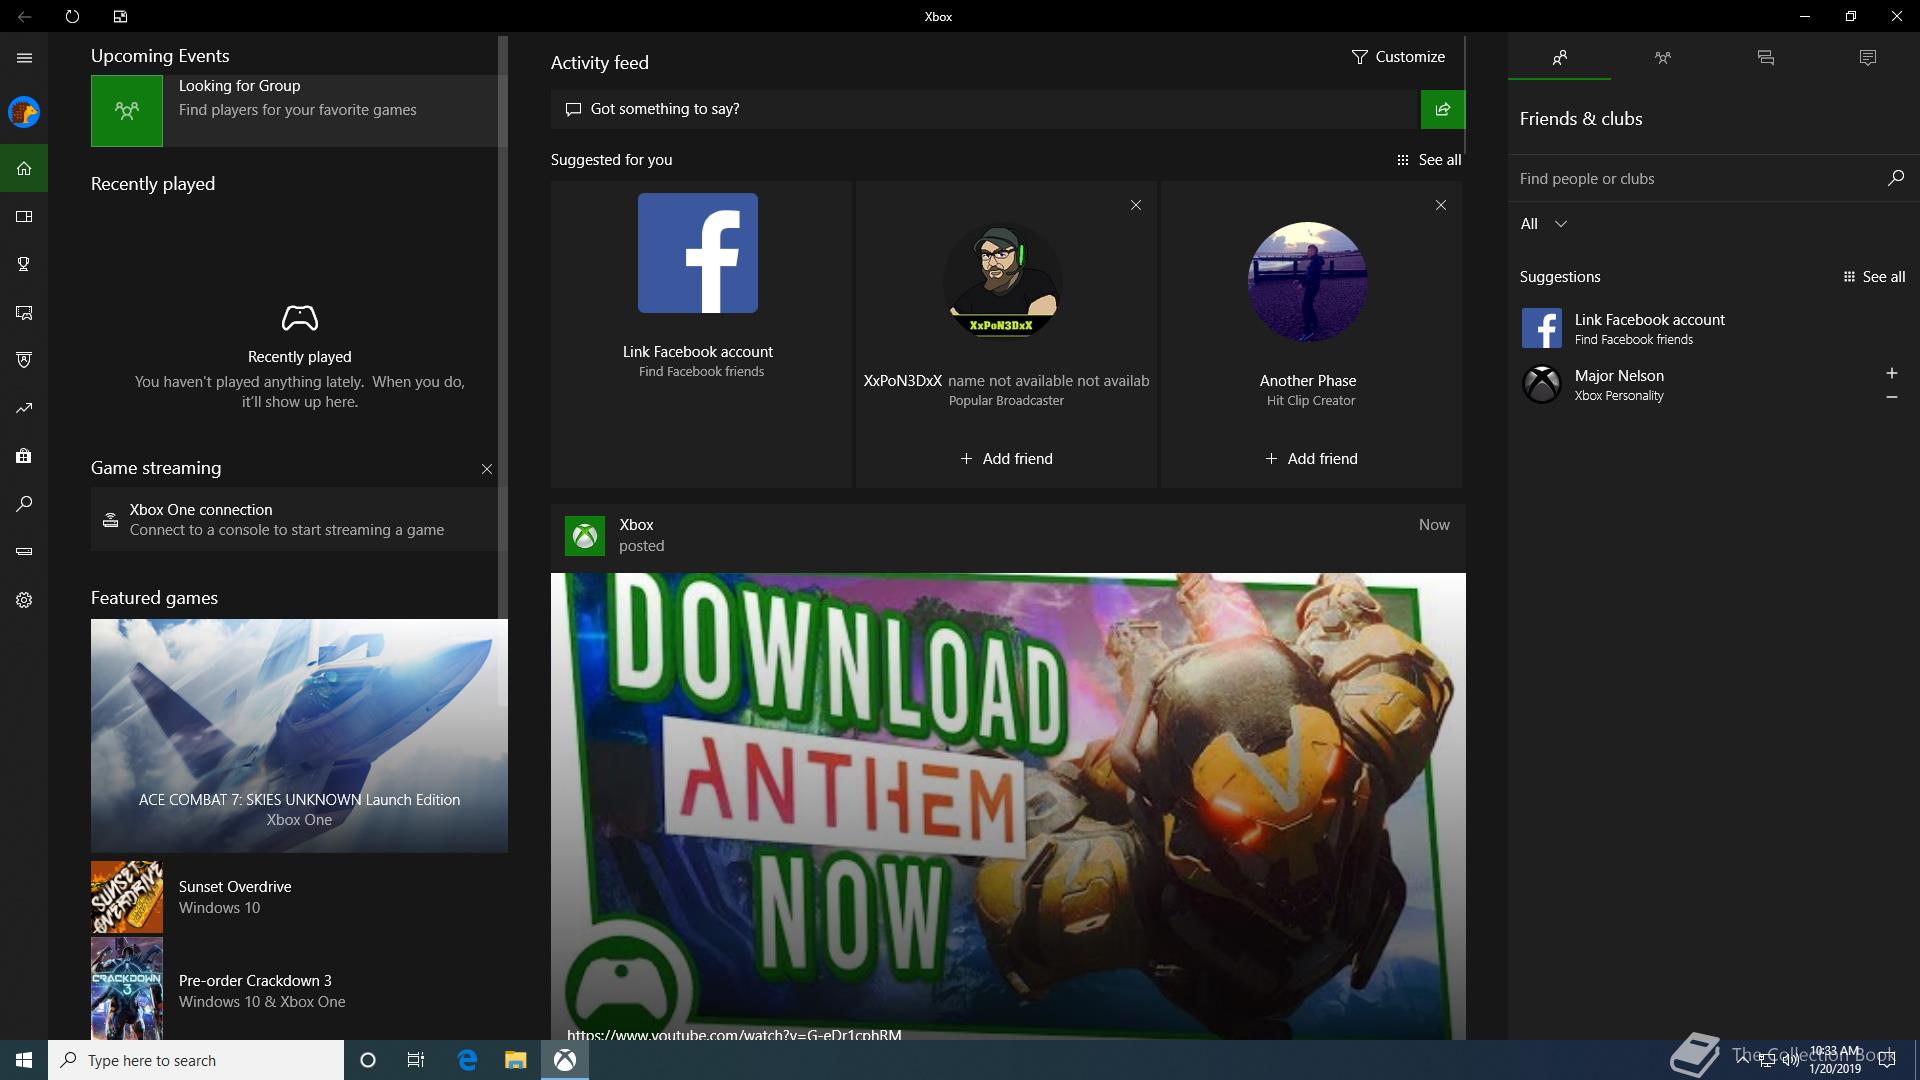Dismiss Another Phase suggestion card
Viewport: 1920px width, 1080px height.
coord(1440,205)
